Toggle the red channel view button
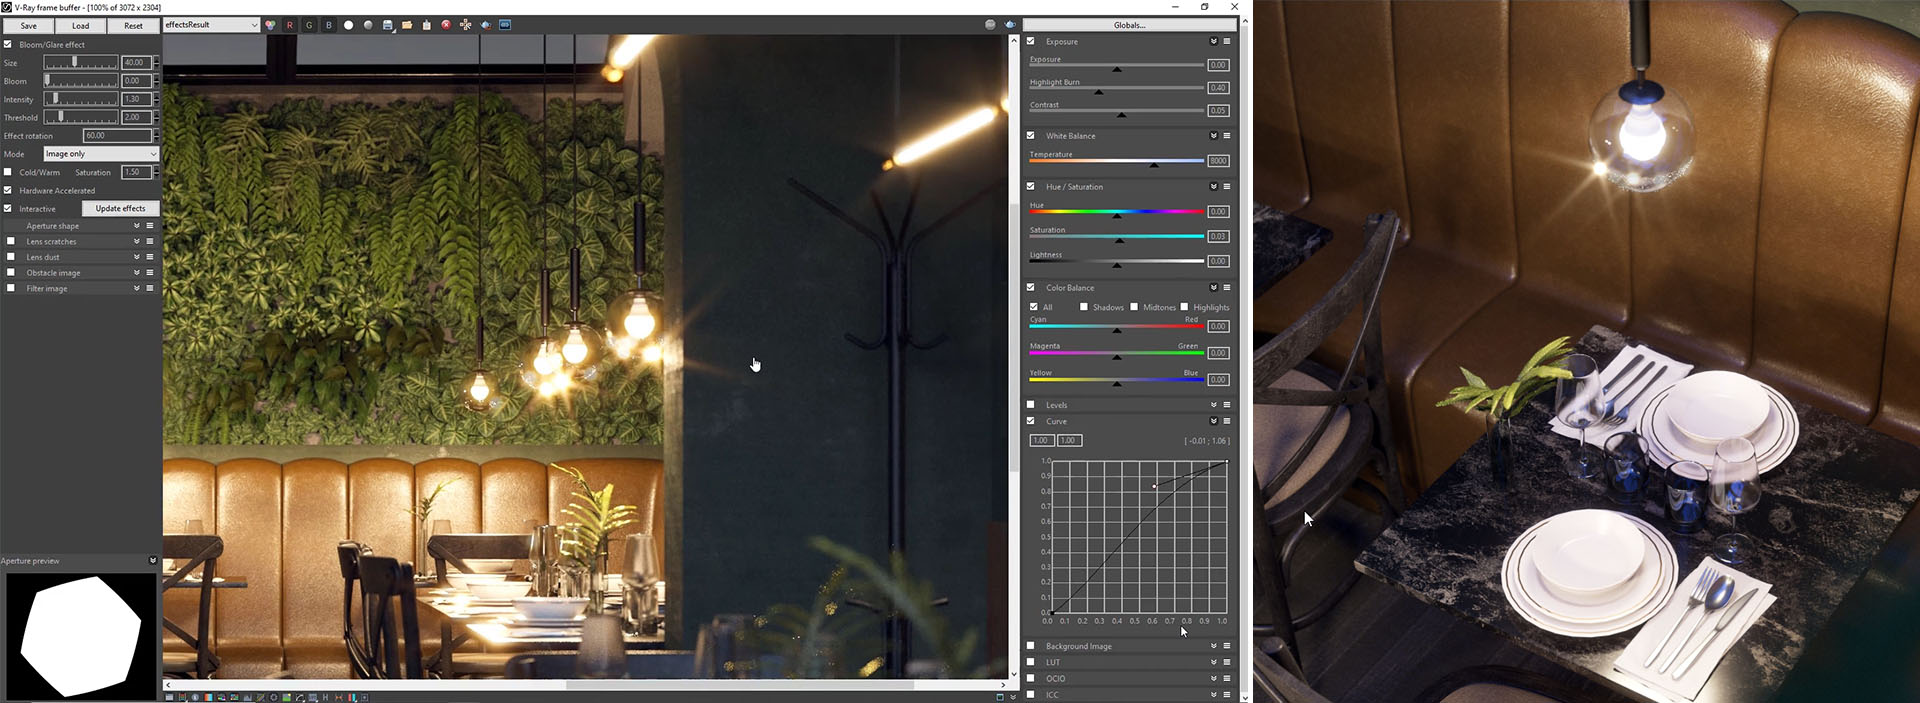The height and width of the screenshot is (703, 1920). [x=290, y=25]
